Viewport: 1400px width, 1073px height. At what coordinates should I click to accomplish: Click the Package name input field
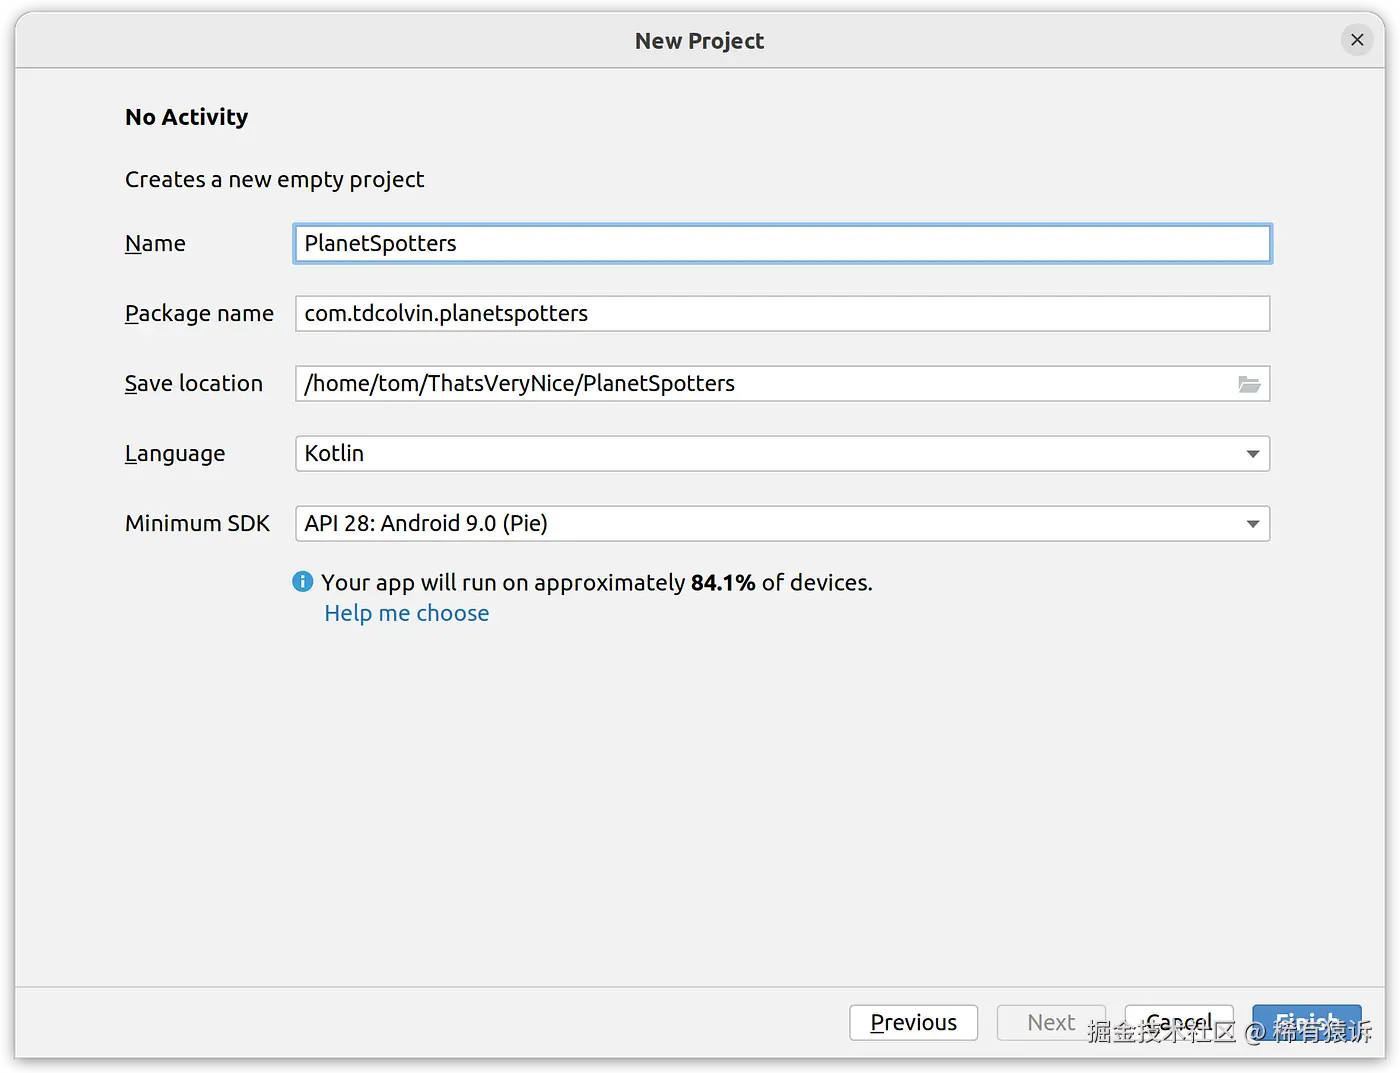coord(700,313)
